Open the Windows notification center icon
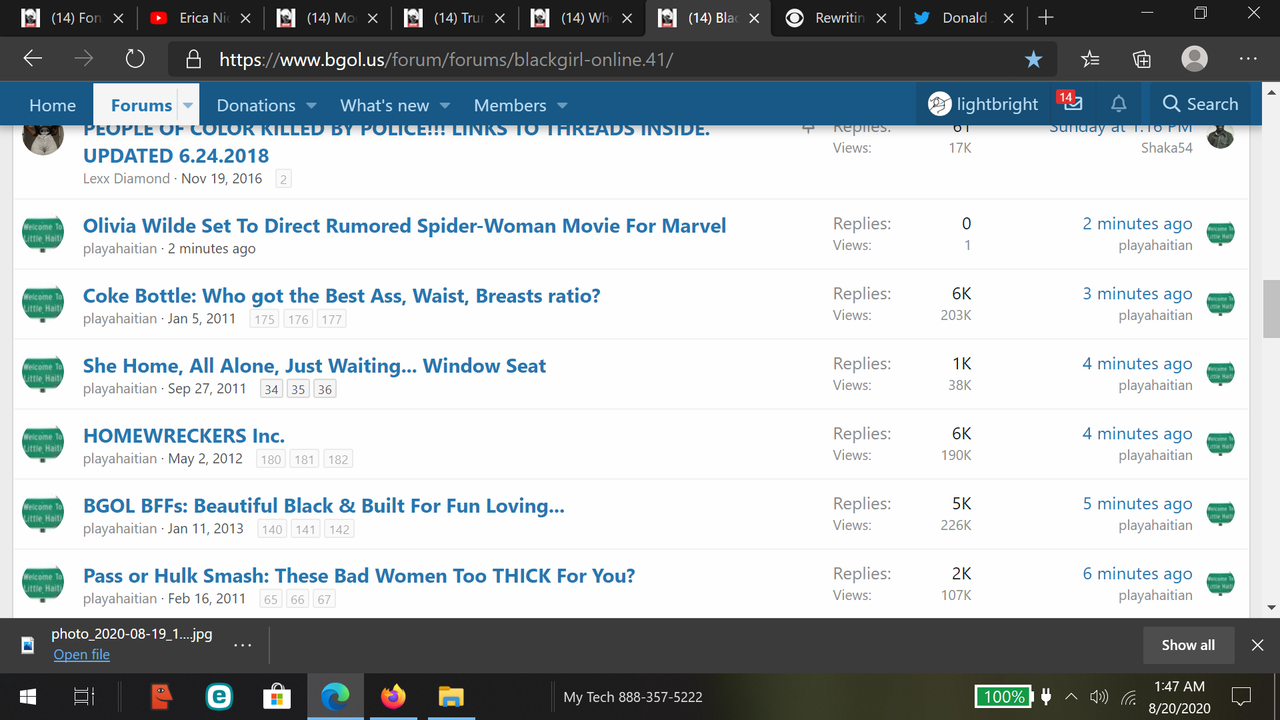The height and width of the screenshot is (720, 1280). 1241,696
